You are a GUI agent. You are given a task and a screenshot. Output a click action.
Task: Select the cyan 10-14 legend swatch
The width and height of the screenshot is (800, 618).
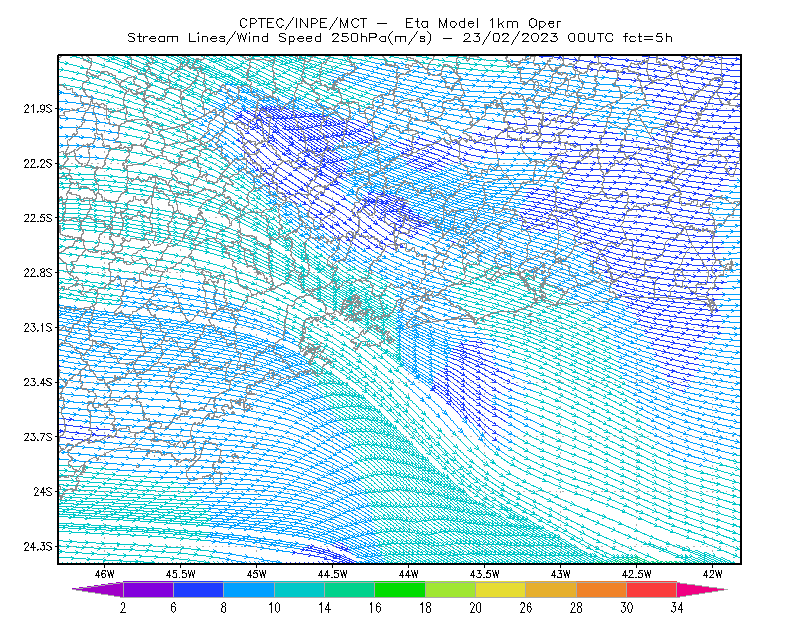click(x=299, y=589)
